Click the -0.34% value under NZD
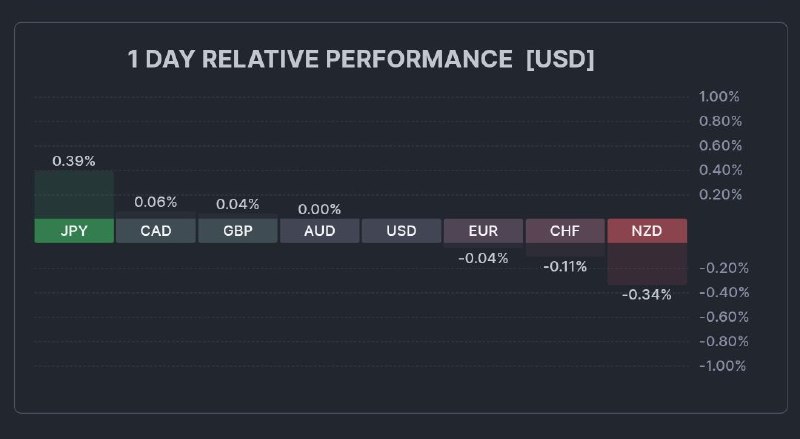The image size is (800, 439). pyautogui.click(x=647, y=295)
